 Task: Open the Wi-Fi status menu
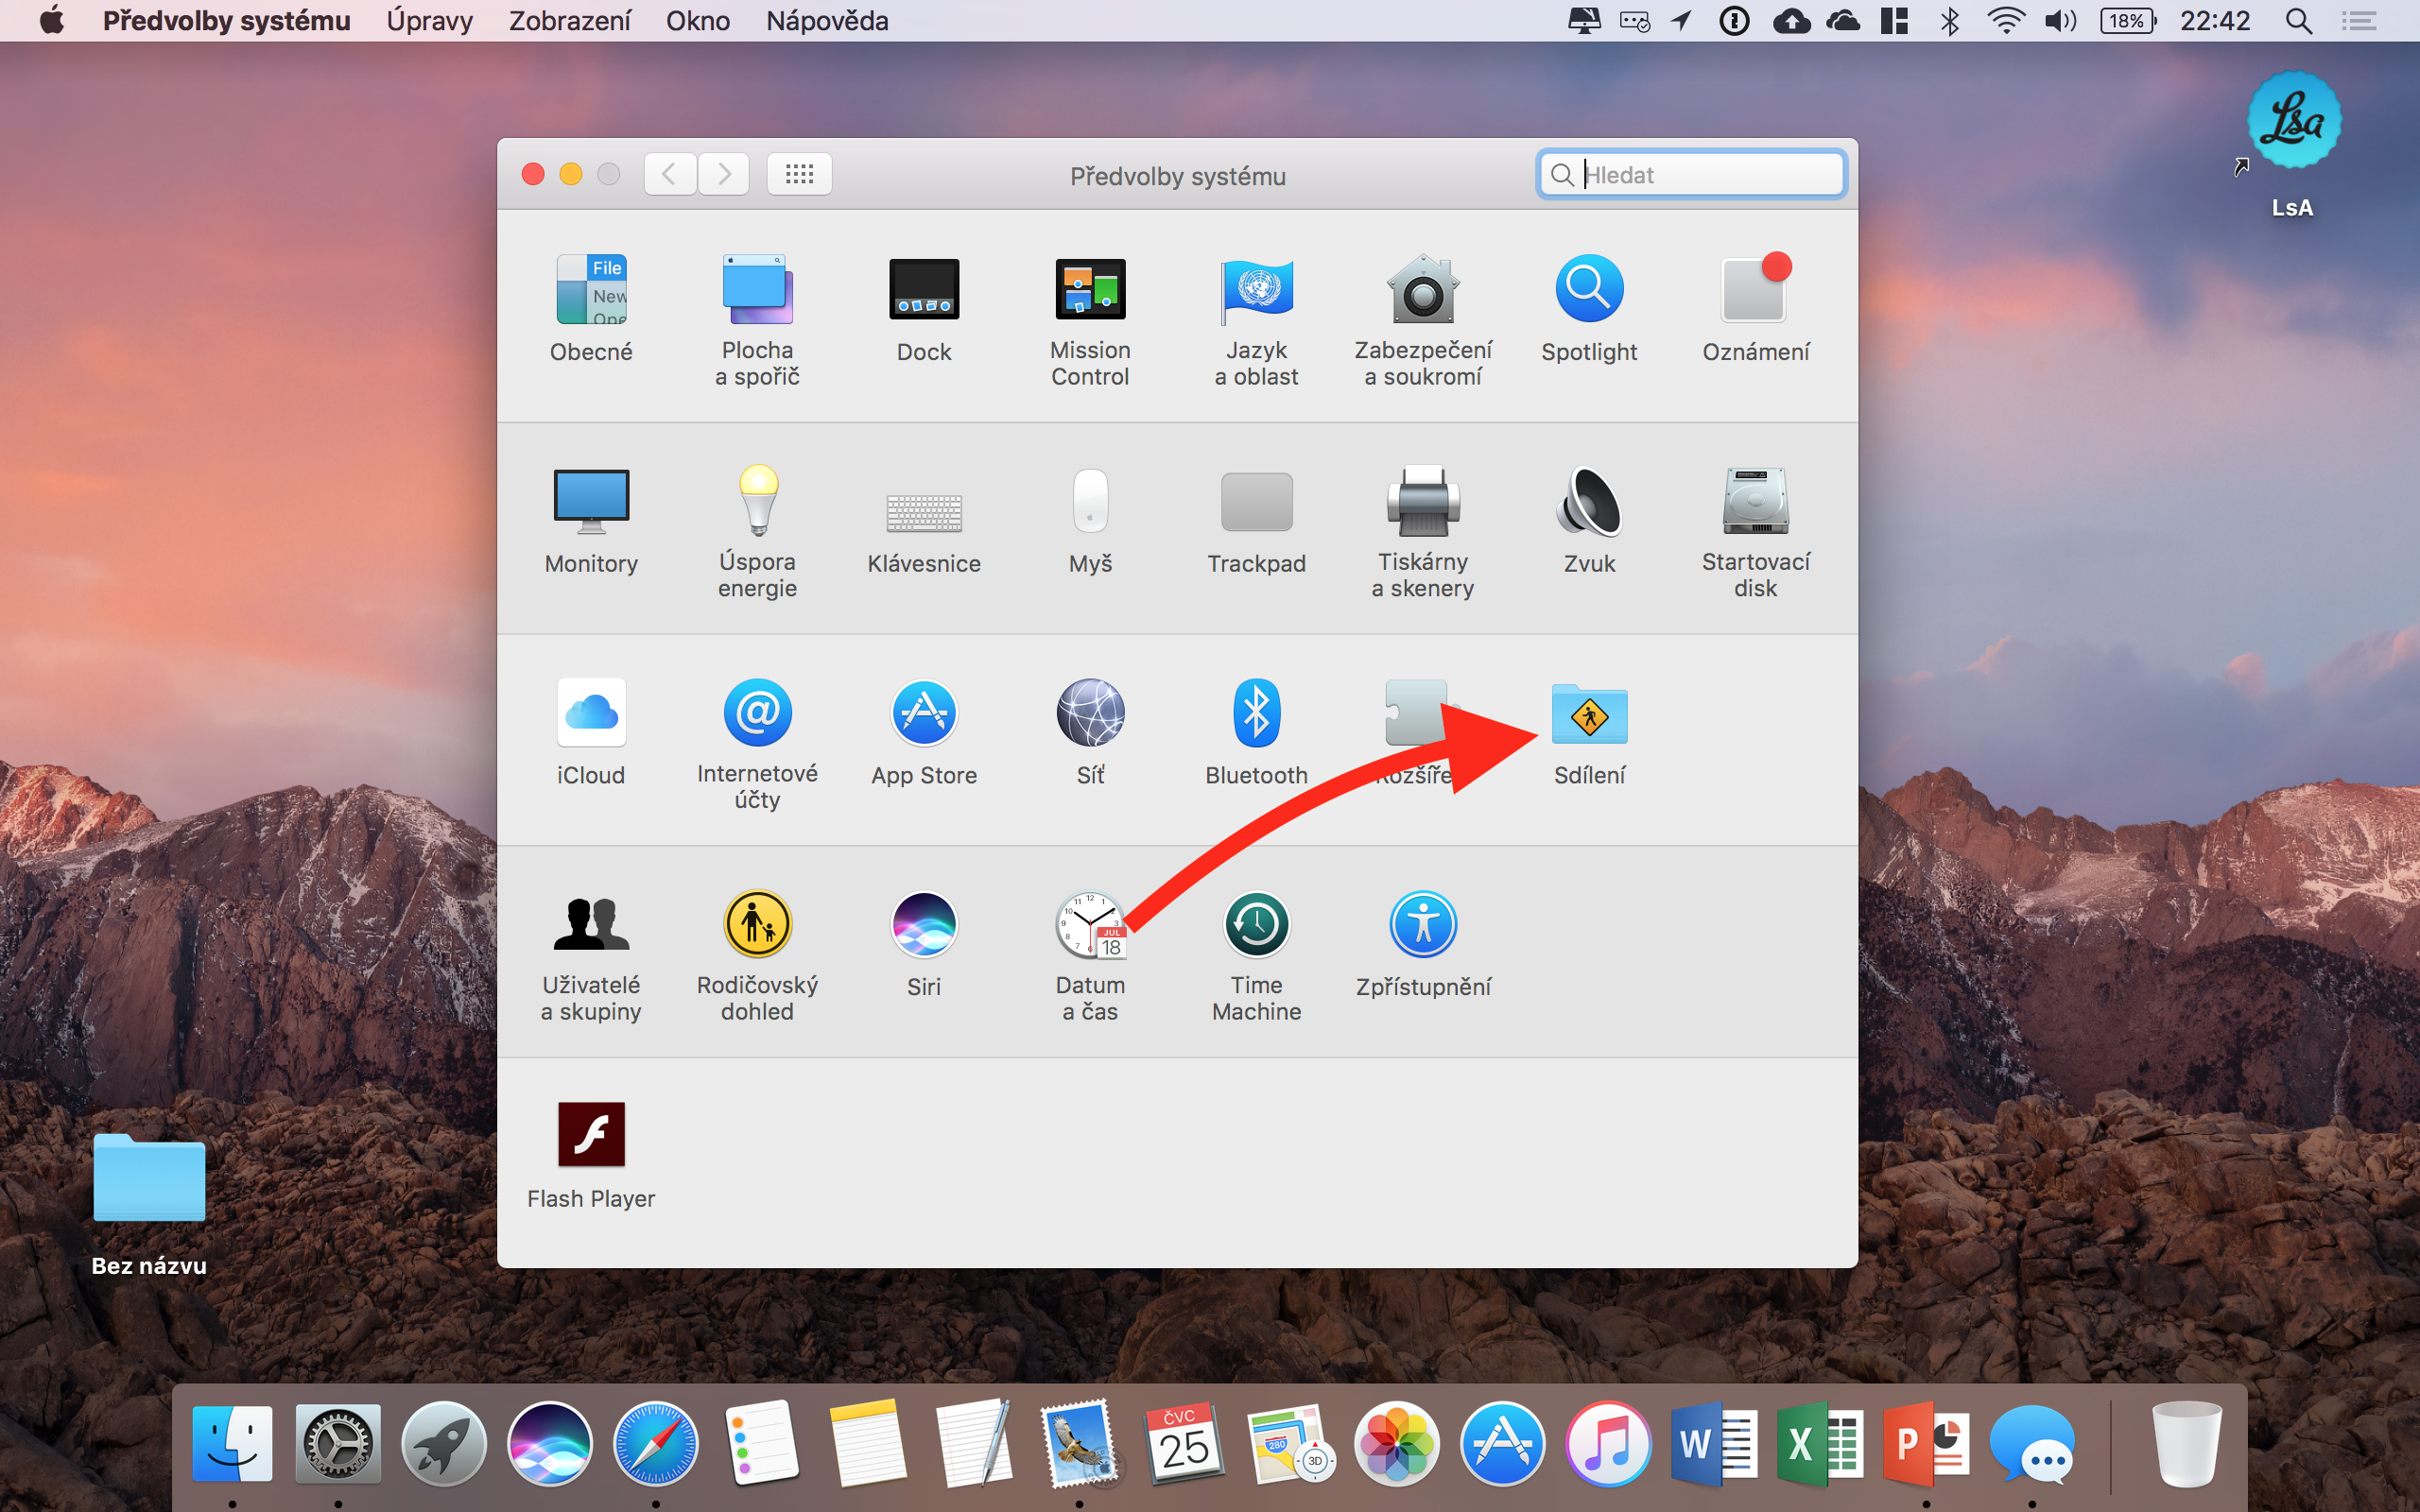[x=2005, y=21]
